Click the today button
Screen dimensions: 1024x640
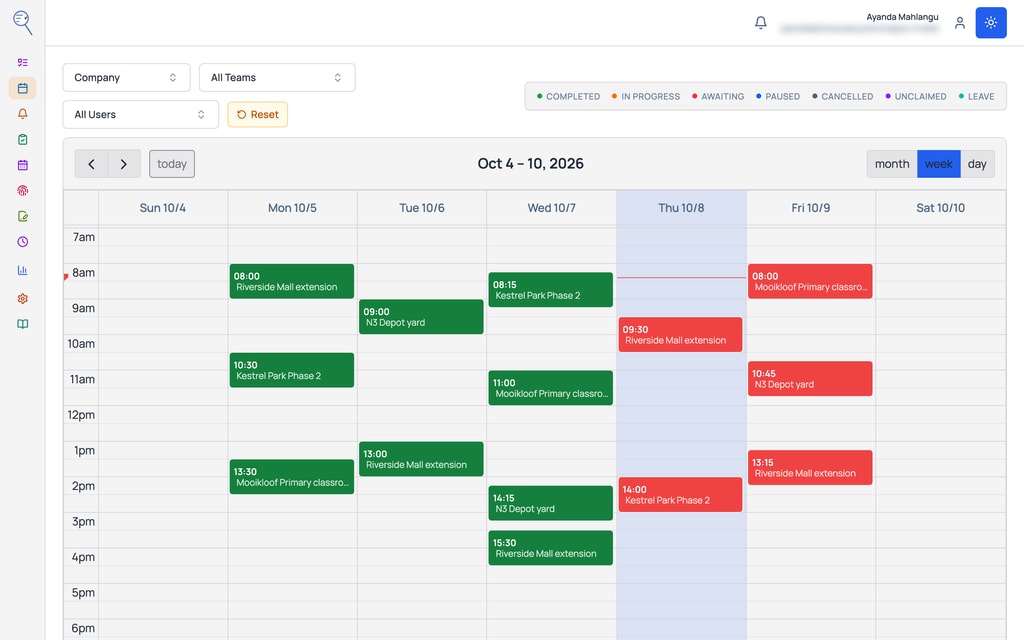(172, 164)
